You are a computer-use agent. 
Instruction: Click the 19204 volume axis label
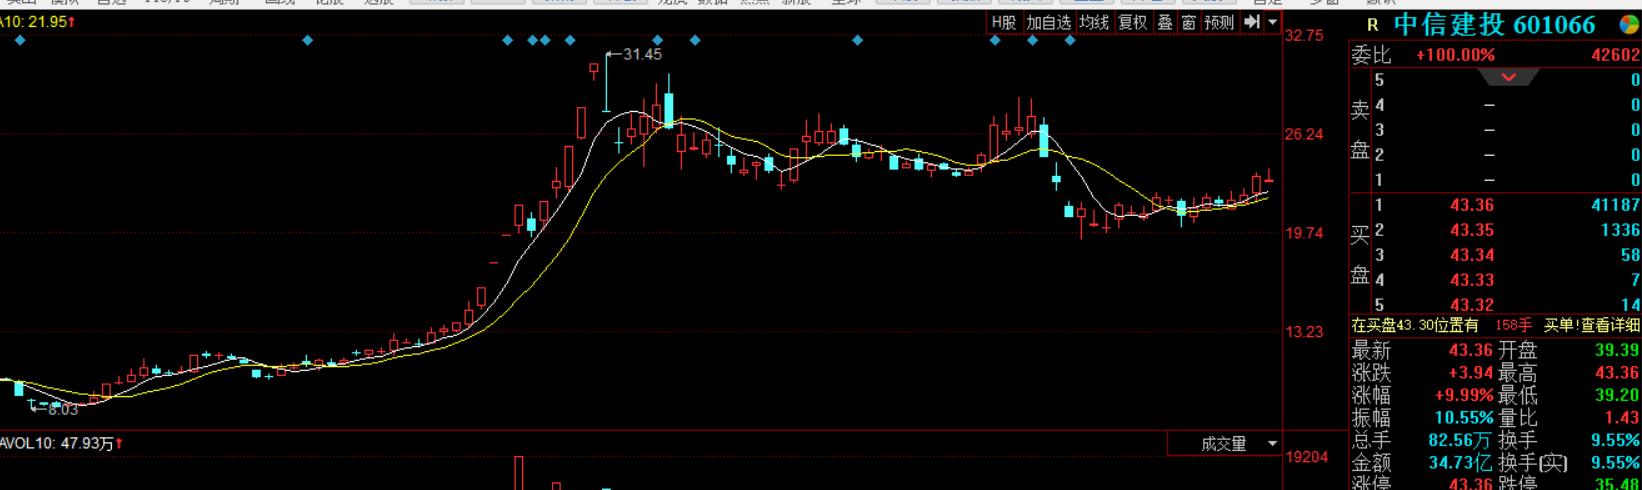tap(1308, 457)
